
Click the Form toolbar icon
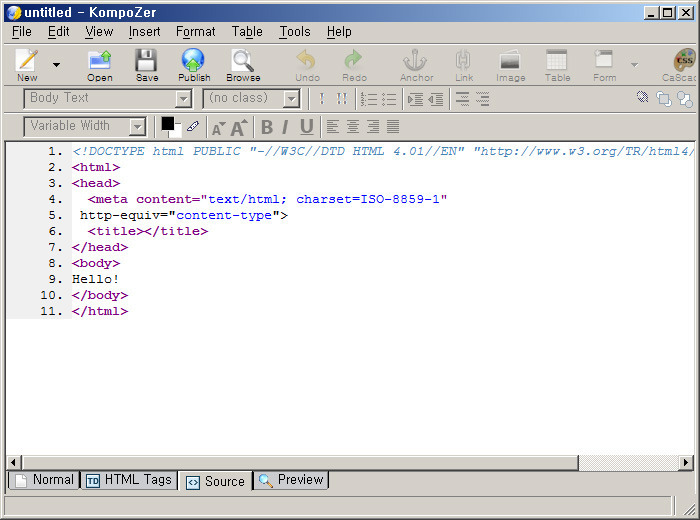point(604,59)
